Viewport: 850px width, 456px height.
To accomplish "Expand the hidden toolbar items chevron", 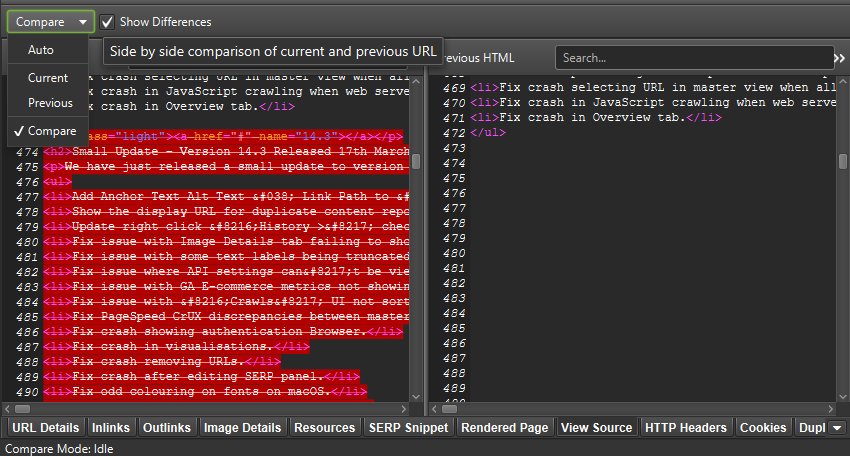I will click(840, 58).
